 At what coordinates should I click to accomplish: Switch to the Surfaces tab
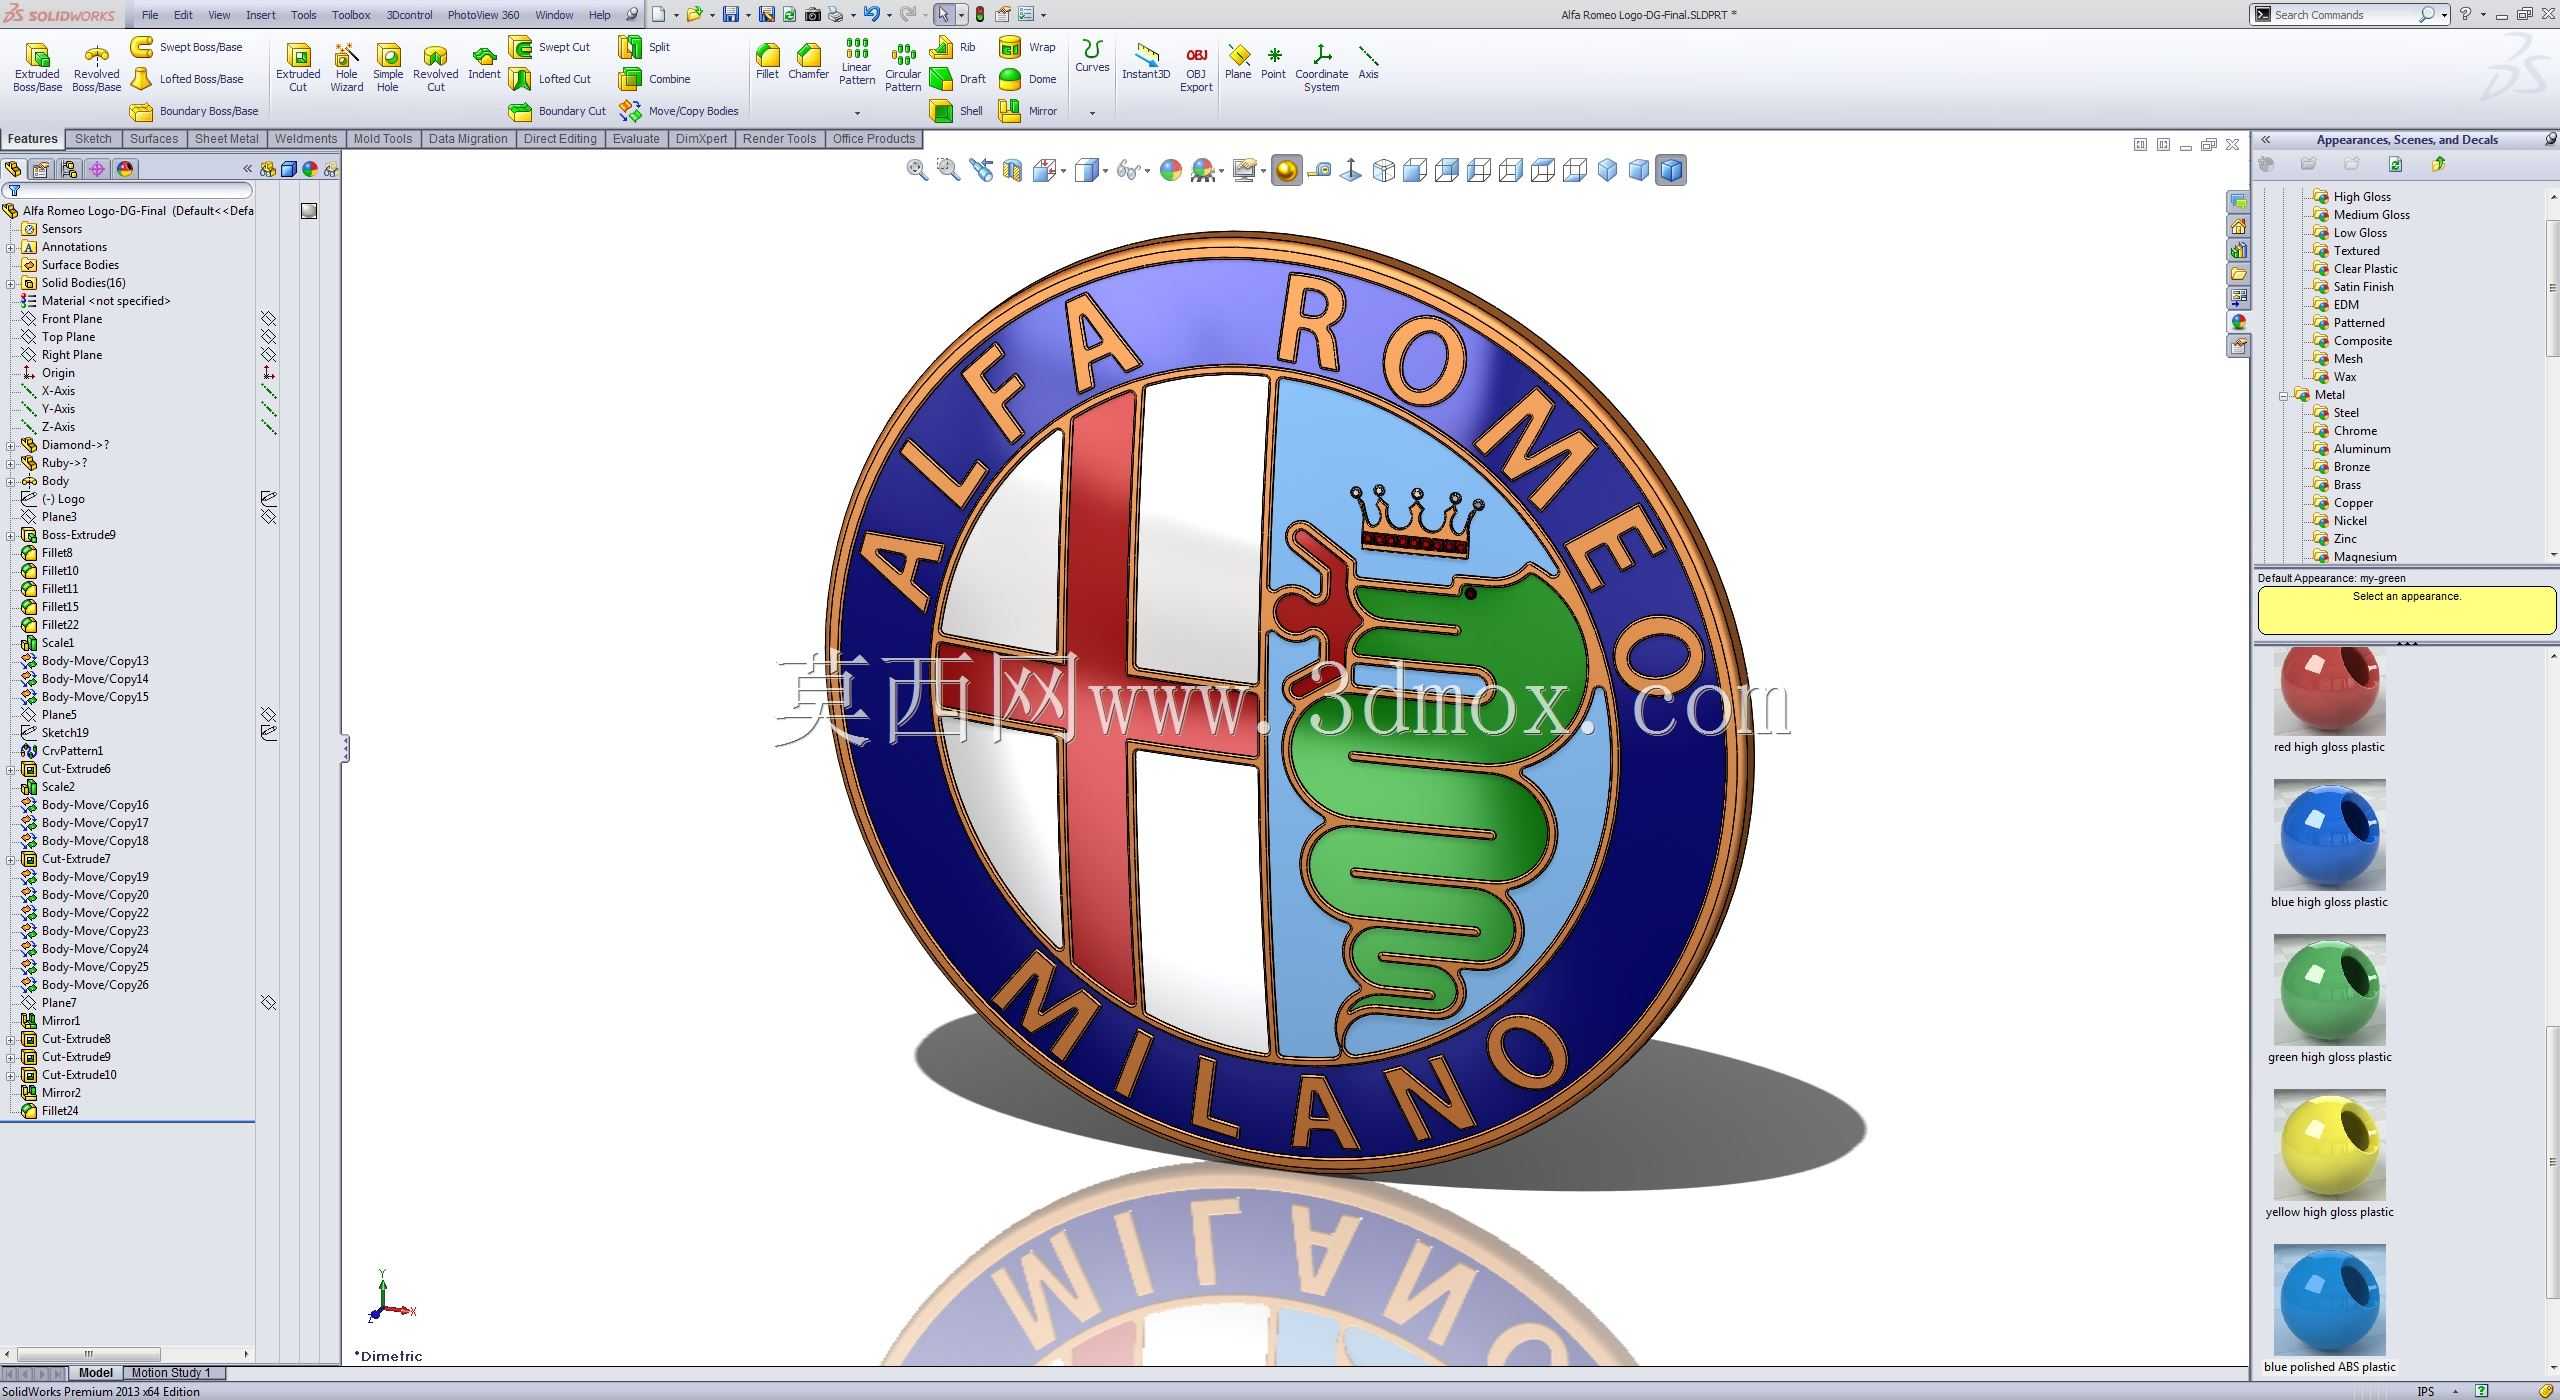(x=154, y=139)
